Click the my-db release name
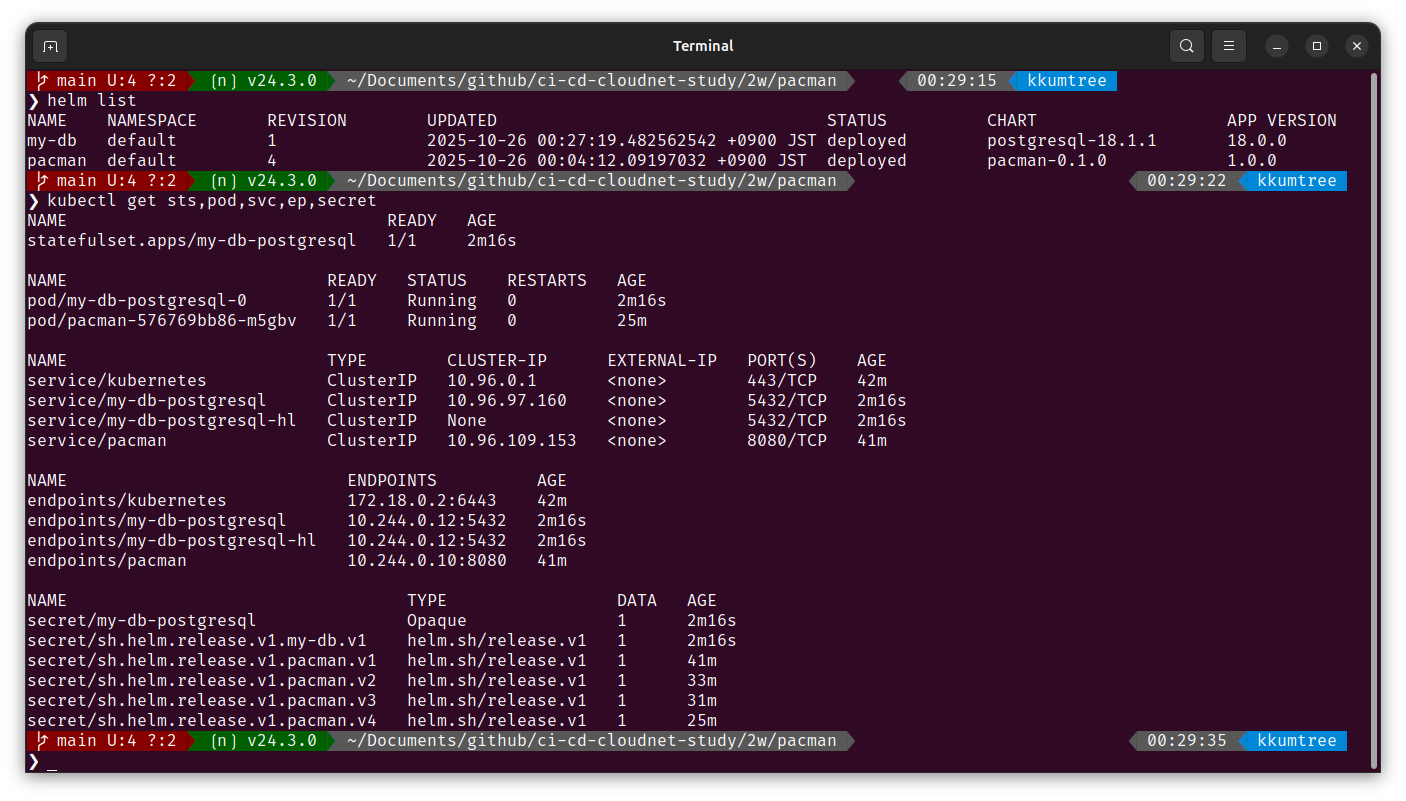 click(52, 140)
